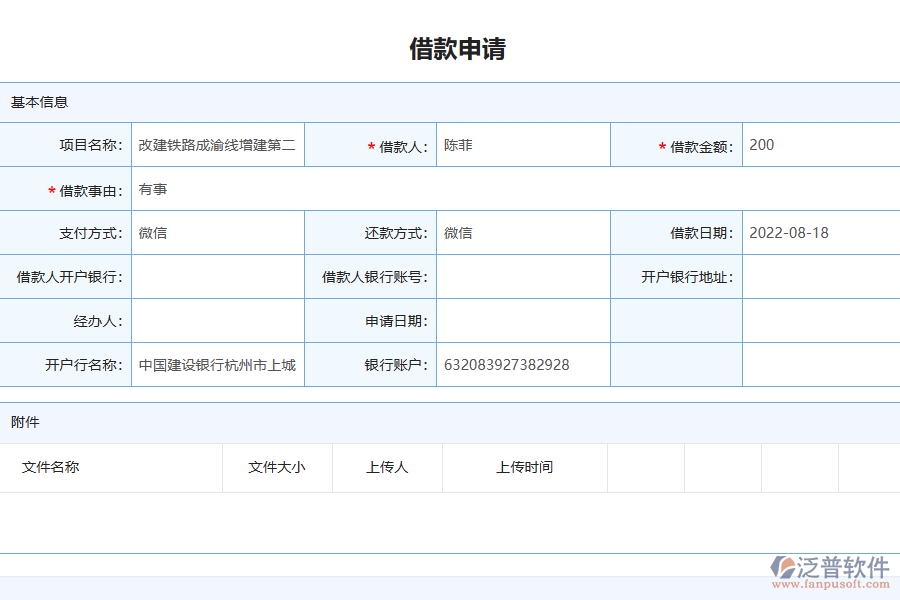Select the 借款人 field showing 陈菲

[x=522, y=144]
